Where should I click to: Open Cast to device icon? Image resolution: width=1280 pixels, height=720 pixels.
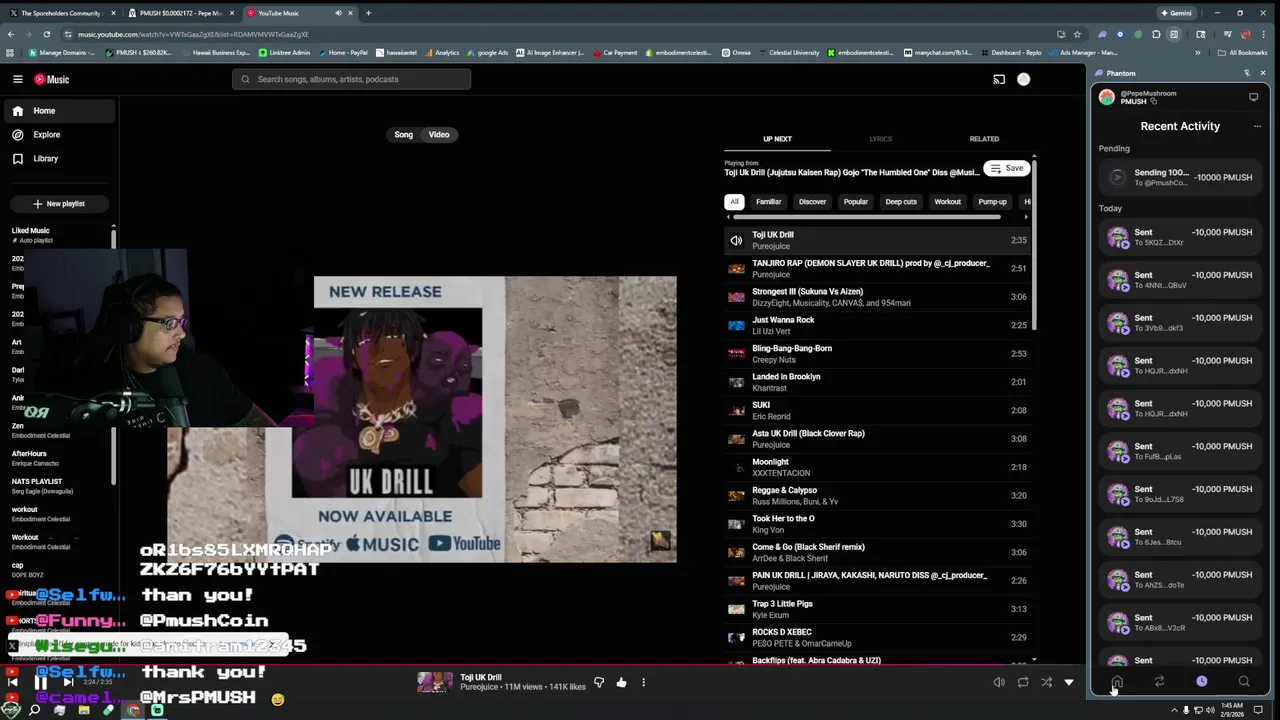998,79
